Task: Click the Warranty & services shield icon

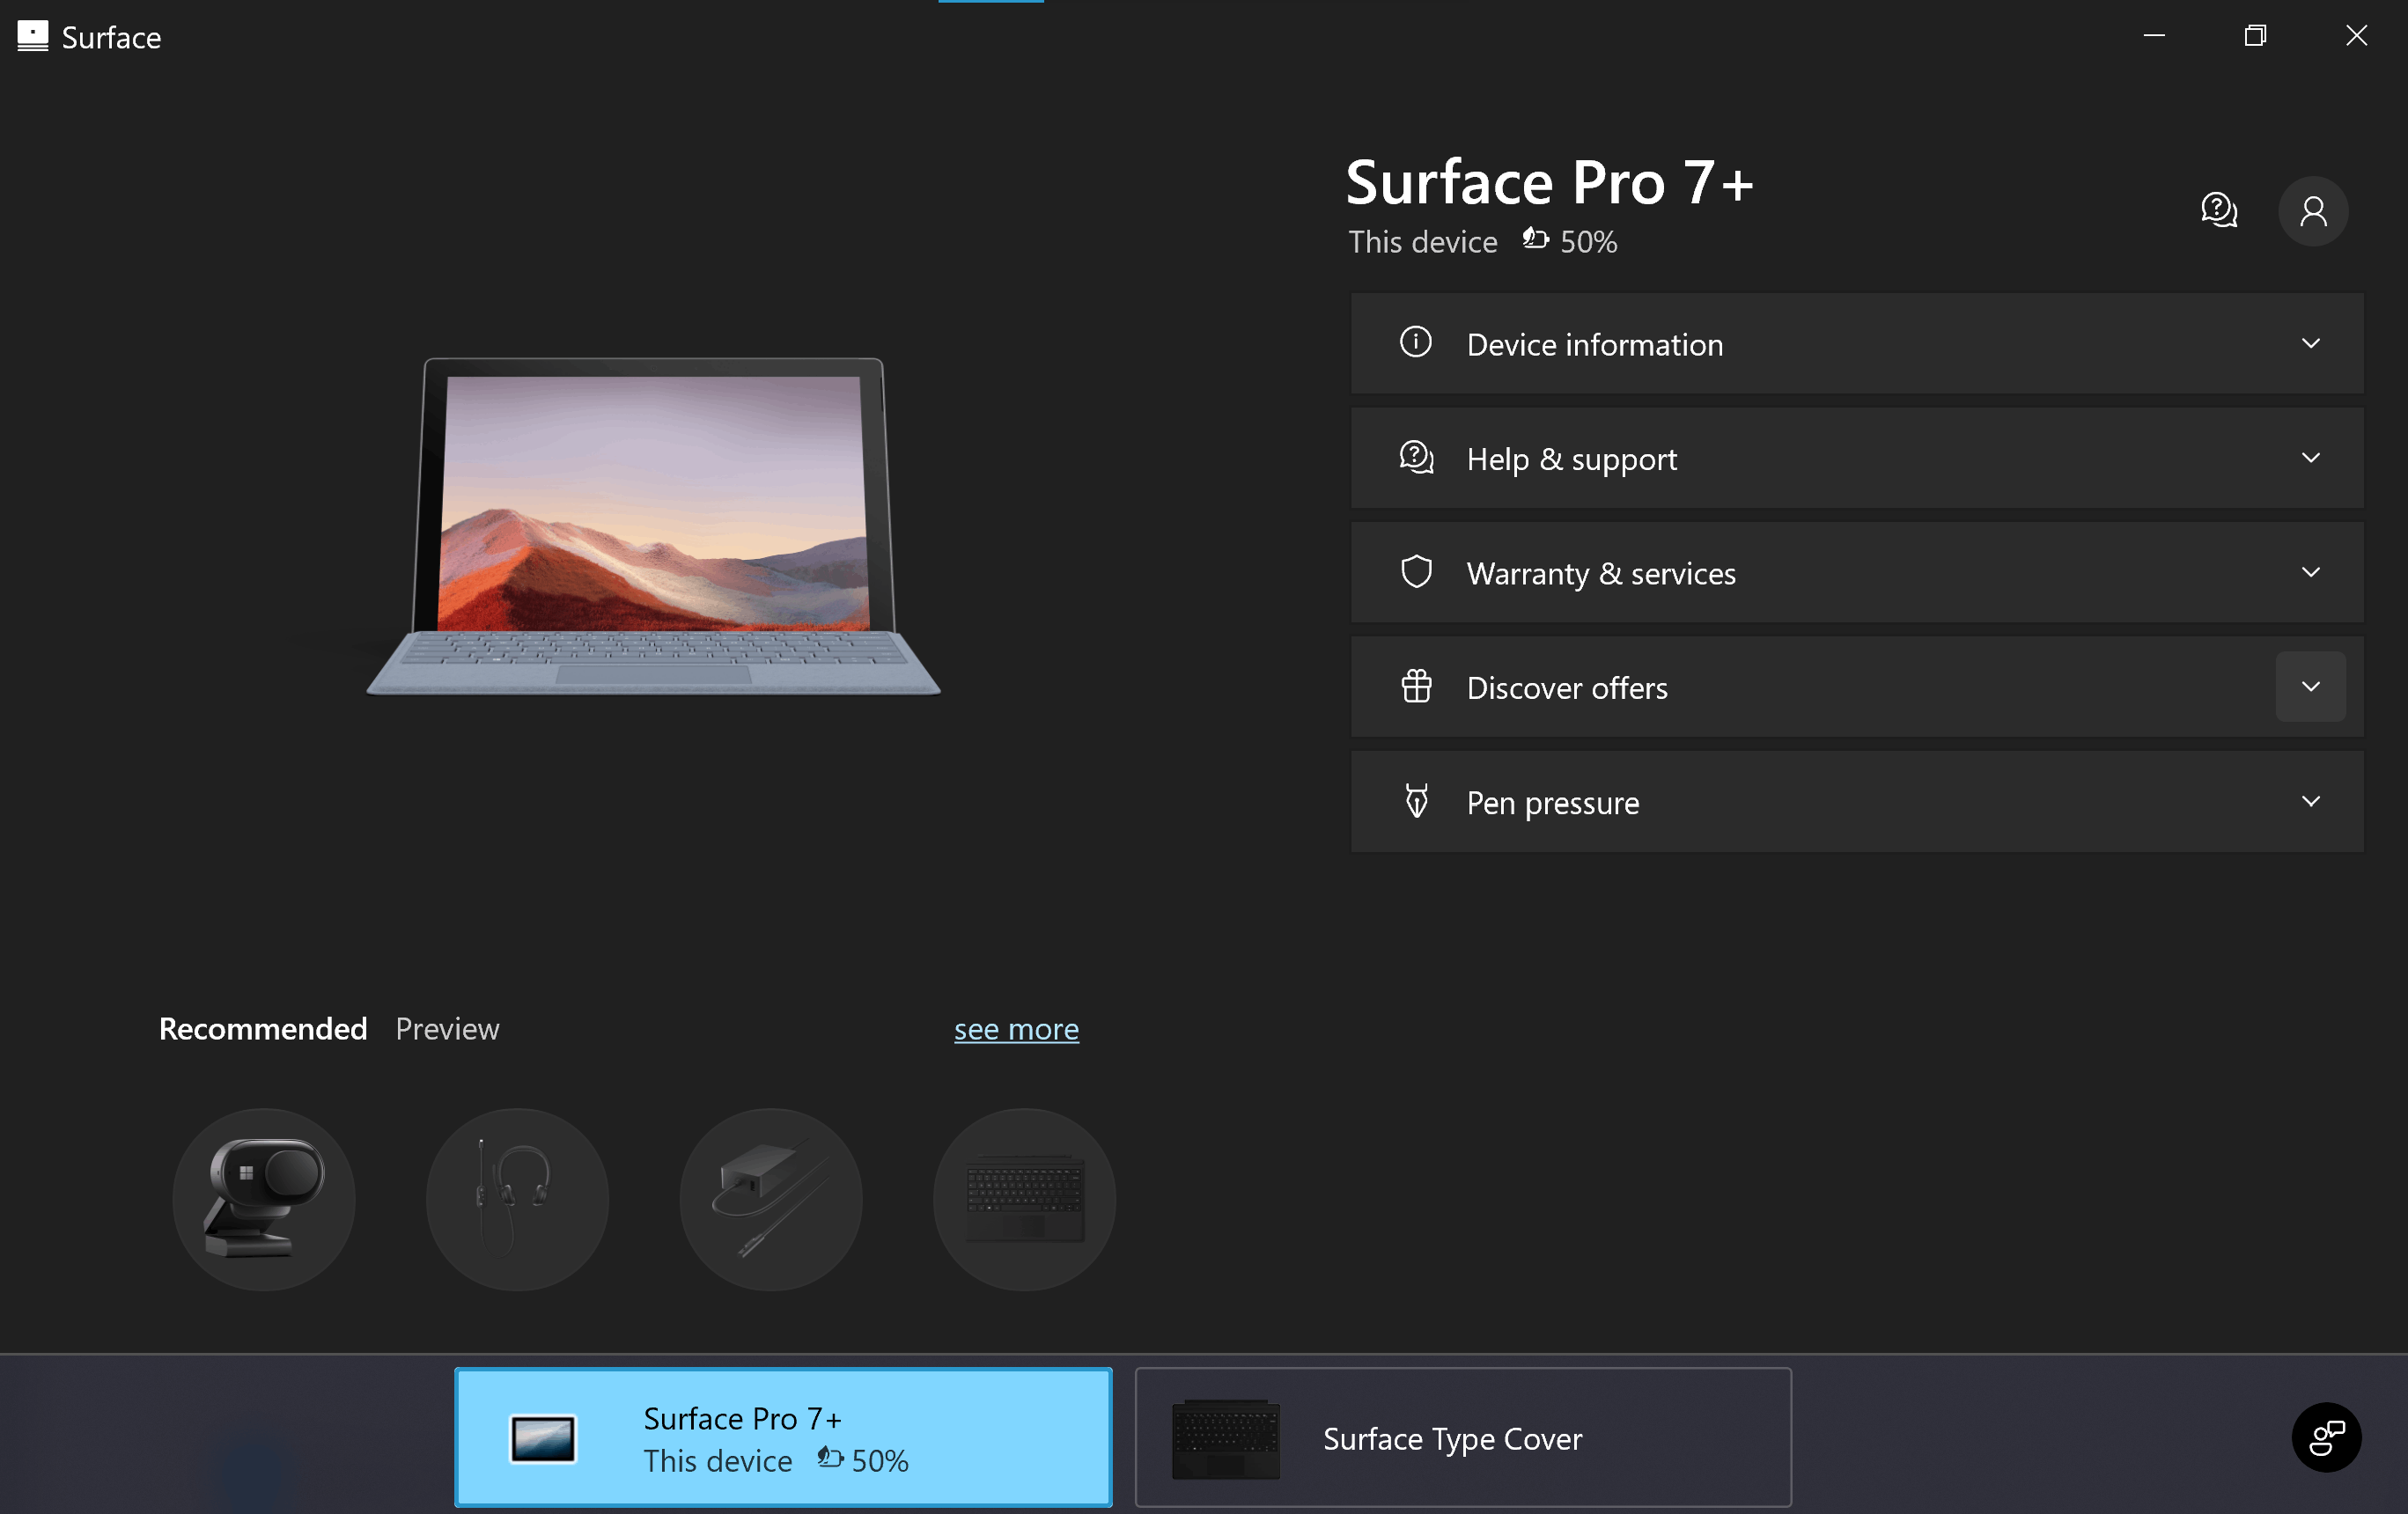Action: click(1416, 572)
